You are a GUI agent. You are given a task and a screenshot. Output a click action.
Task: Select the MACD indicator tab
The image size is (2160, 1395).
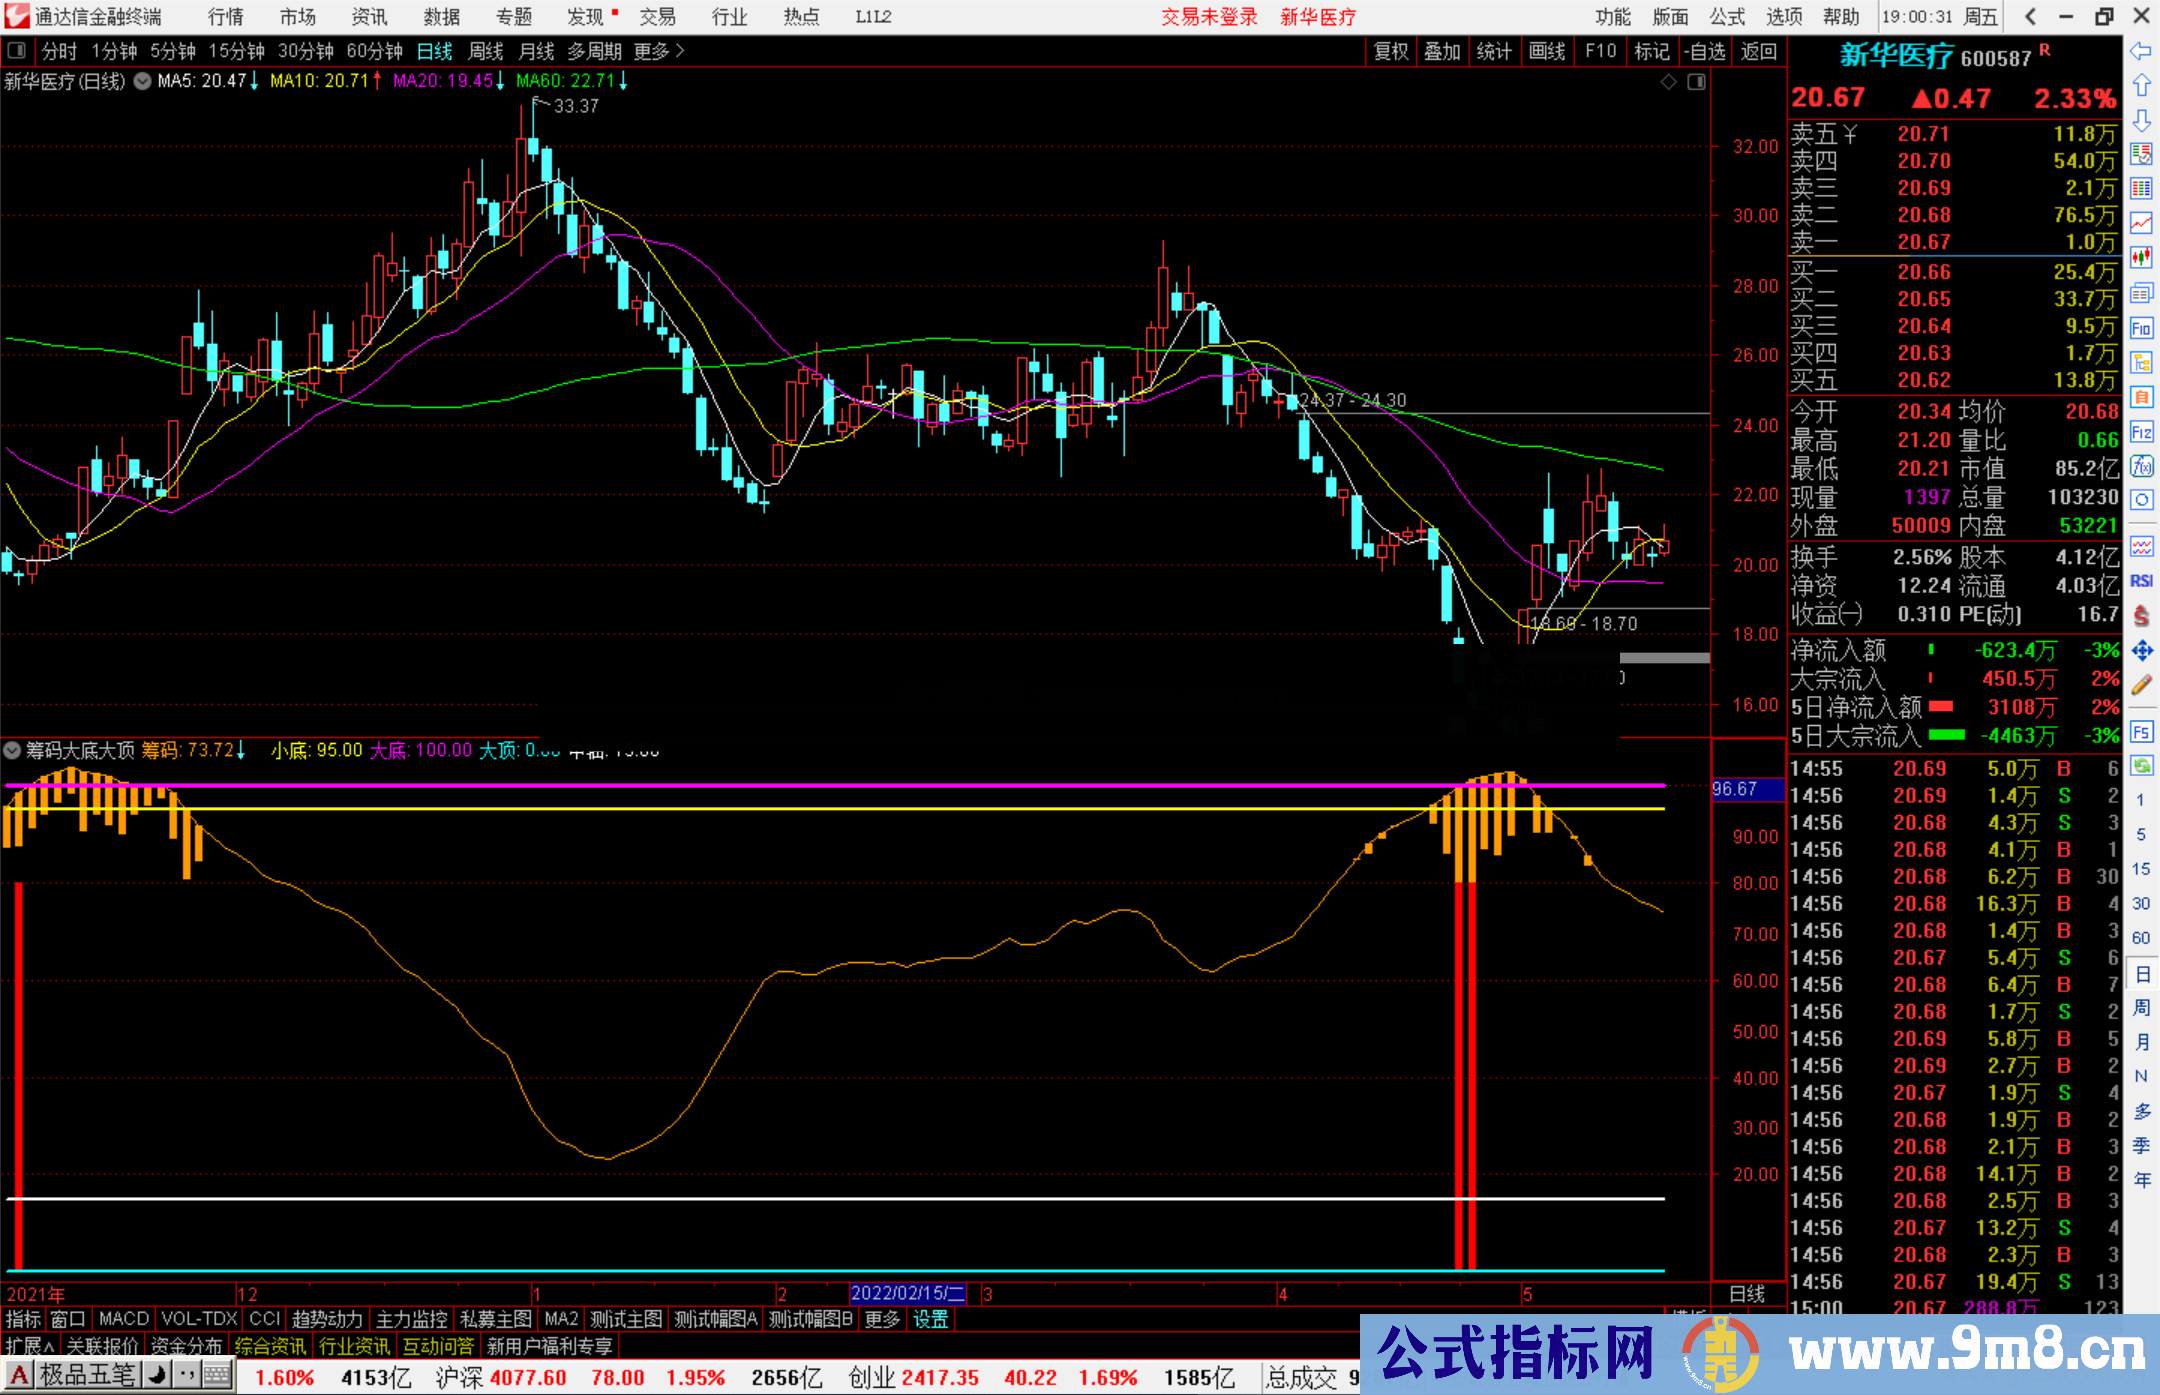(124, 1319)
